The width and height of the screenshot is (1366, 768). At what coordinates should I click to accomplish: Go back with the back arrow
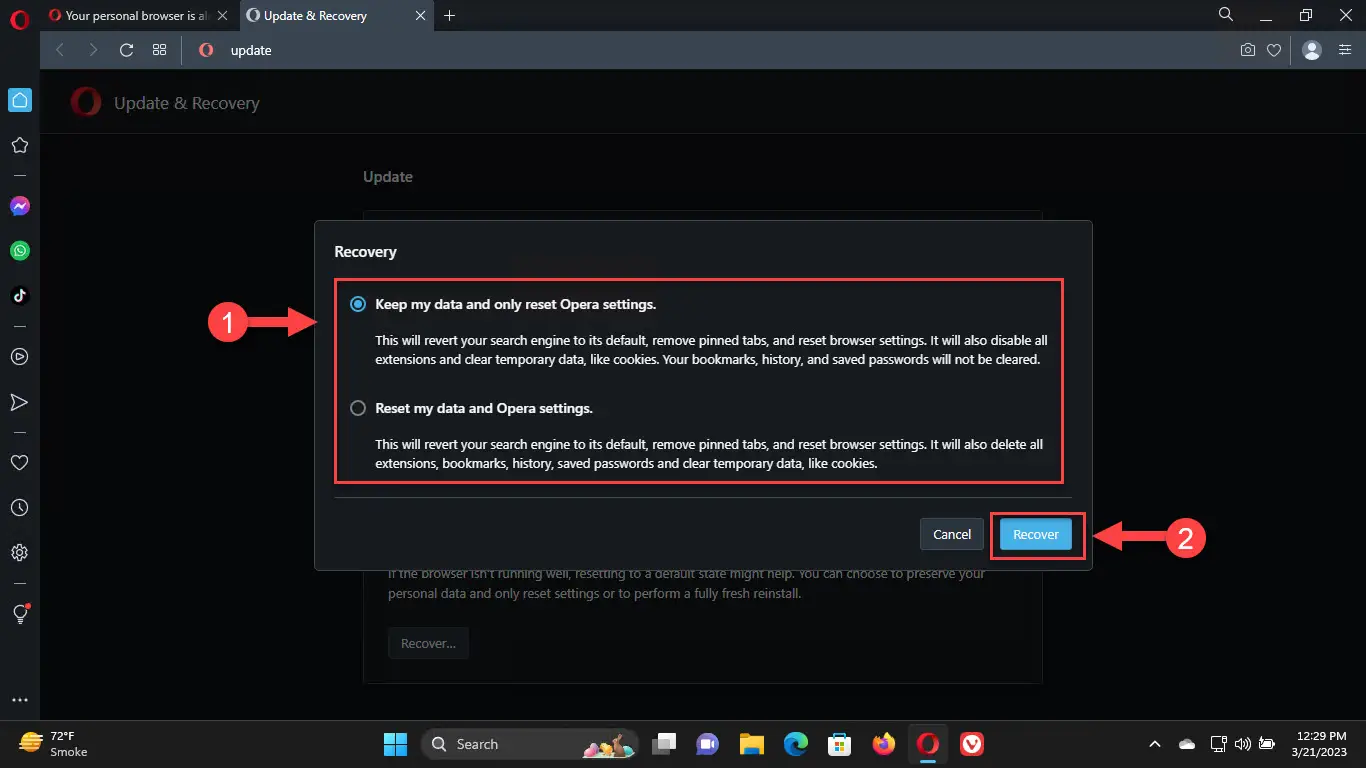[x=60, y=50]
